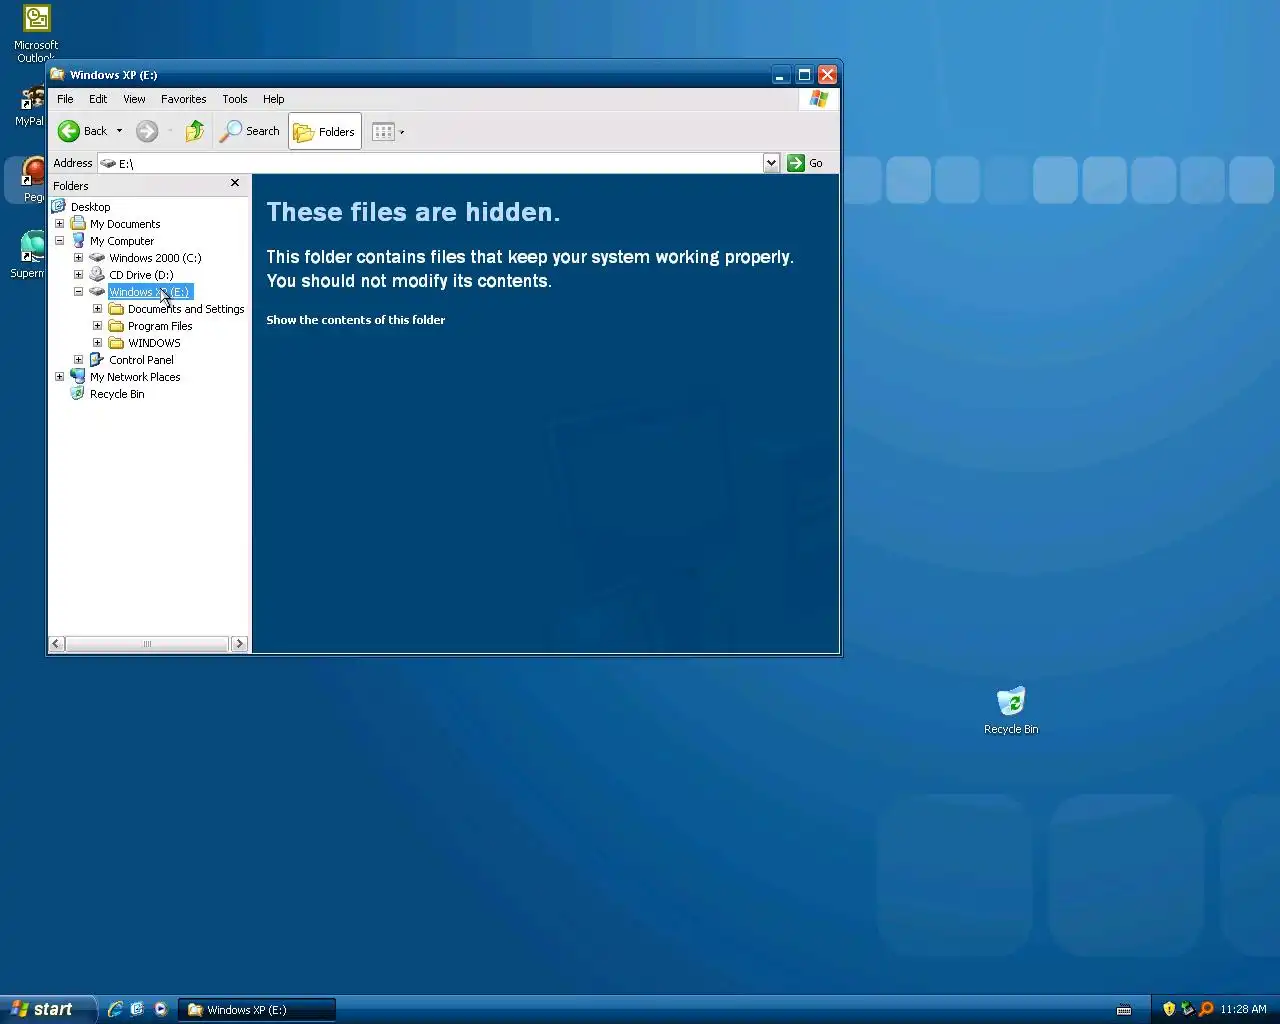Viewport: 1280px width, 1024px height.
Task: Click the Windows XP (E:) taskbar button
Action: click(x=257, y=1010)
